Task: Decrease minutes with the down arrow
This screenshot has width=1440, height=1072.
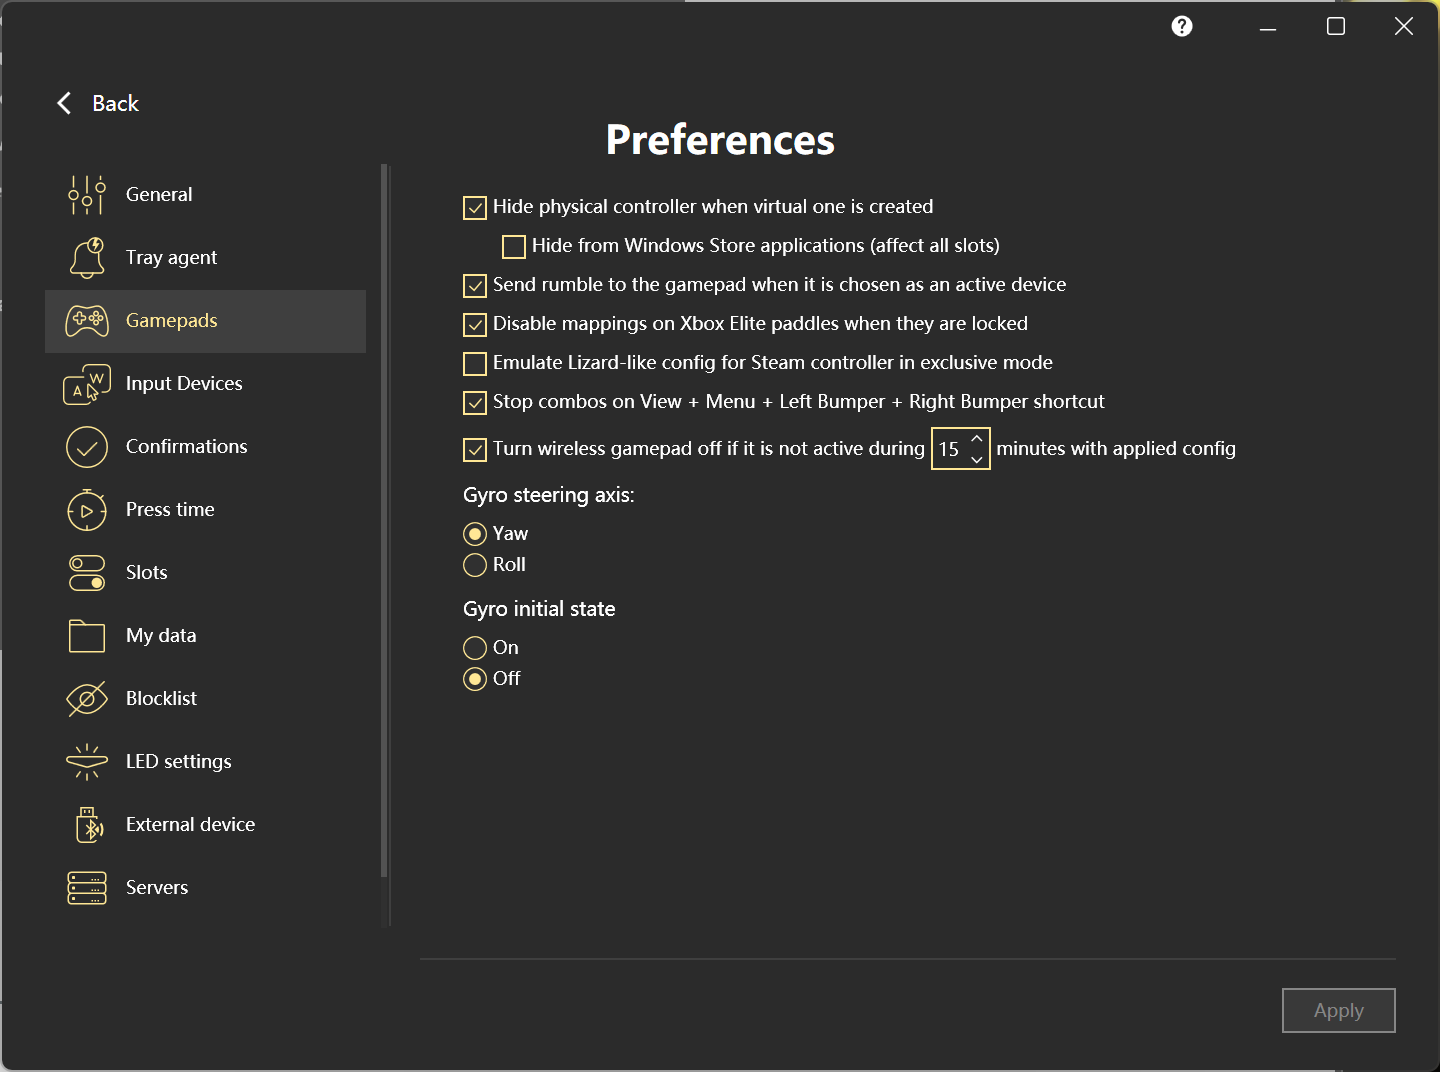Action: [x=977, y=459]
